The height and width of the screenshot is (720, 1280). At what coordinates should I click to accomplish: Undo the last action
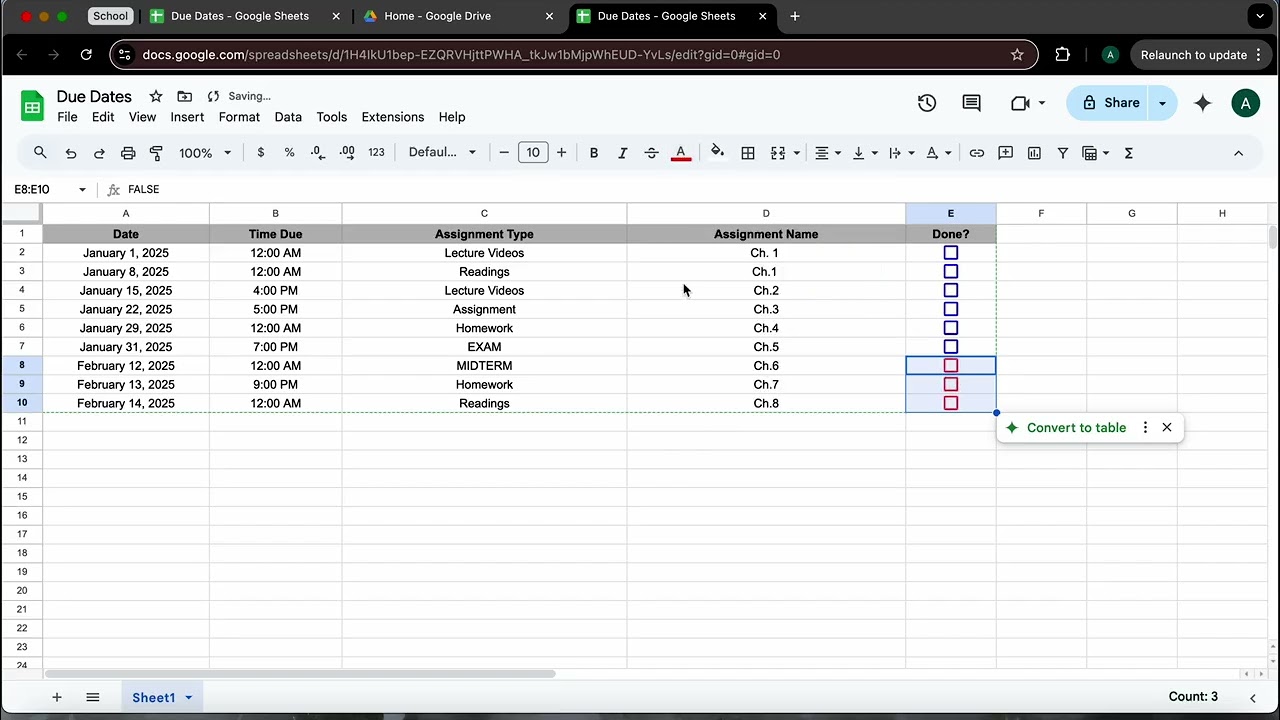[71, 153]
